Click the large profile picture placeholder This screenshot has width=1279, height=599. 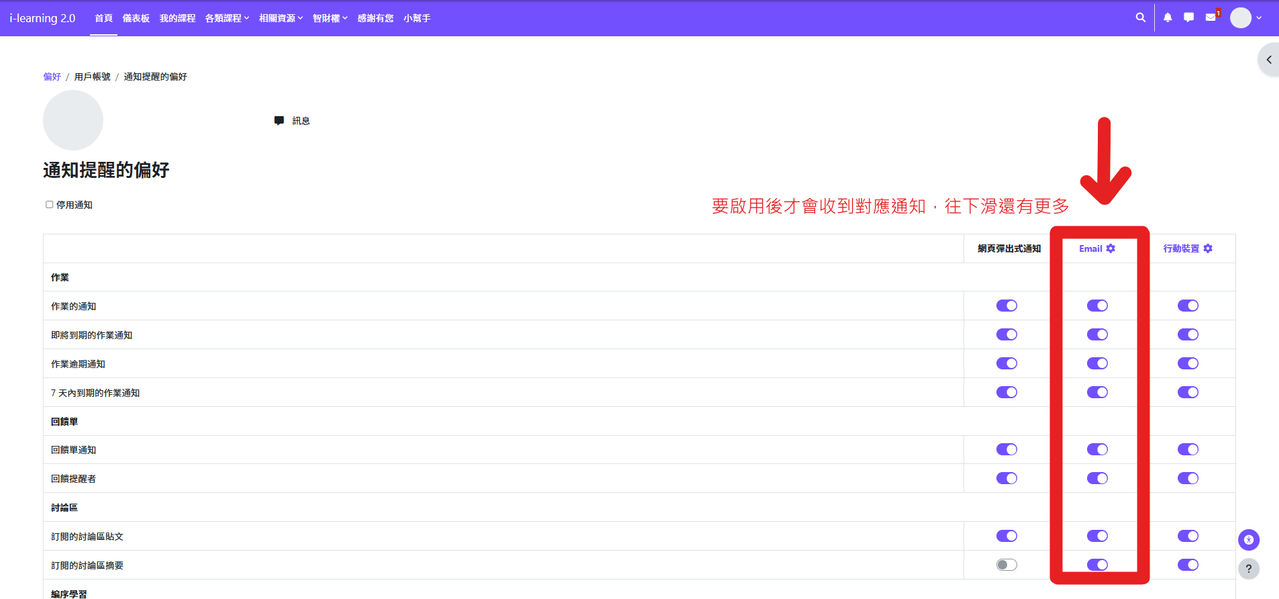point(73,120)
